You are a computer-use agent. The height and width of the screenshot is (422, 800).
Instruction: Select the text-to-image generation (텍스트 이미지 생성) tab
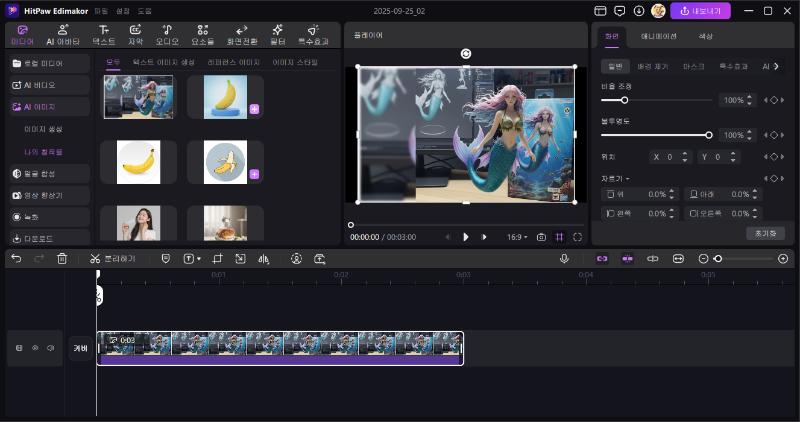[x=164, y=62]
